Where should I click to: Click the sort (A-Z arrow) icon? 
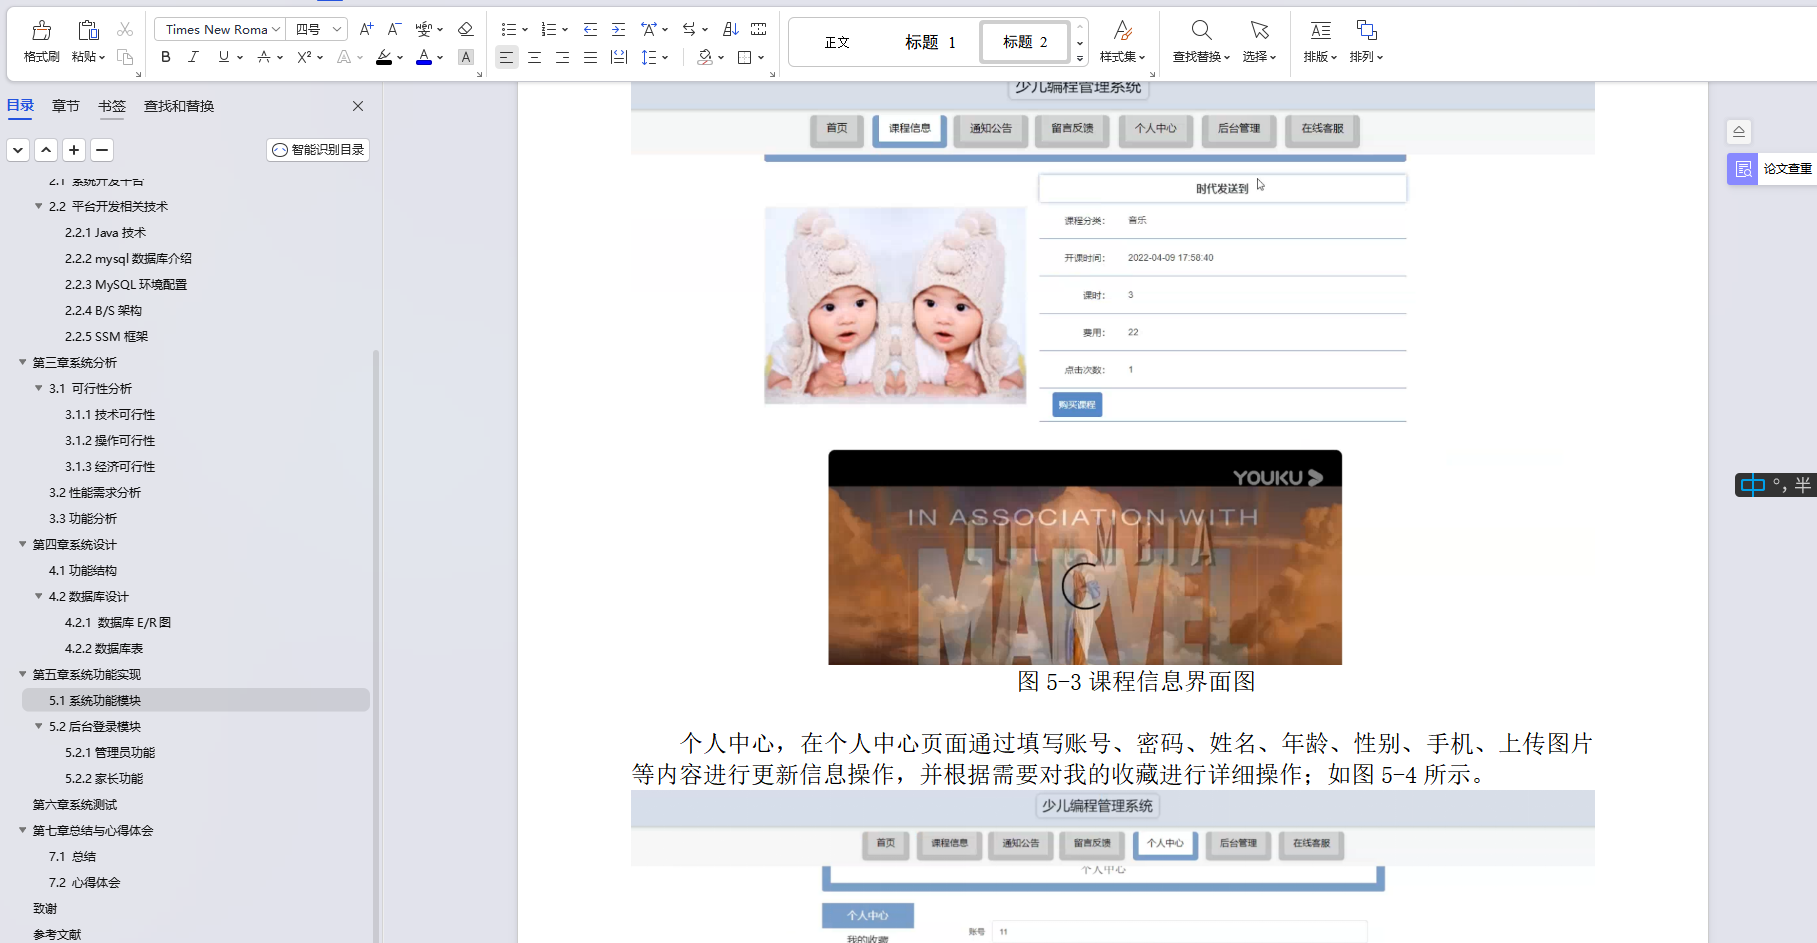pos(730,29)
